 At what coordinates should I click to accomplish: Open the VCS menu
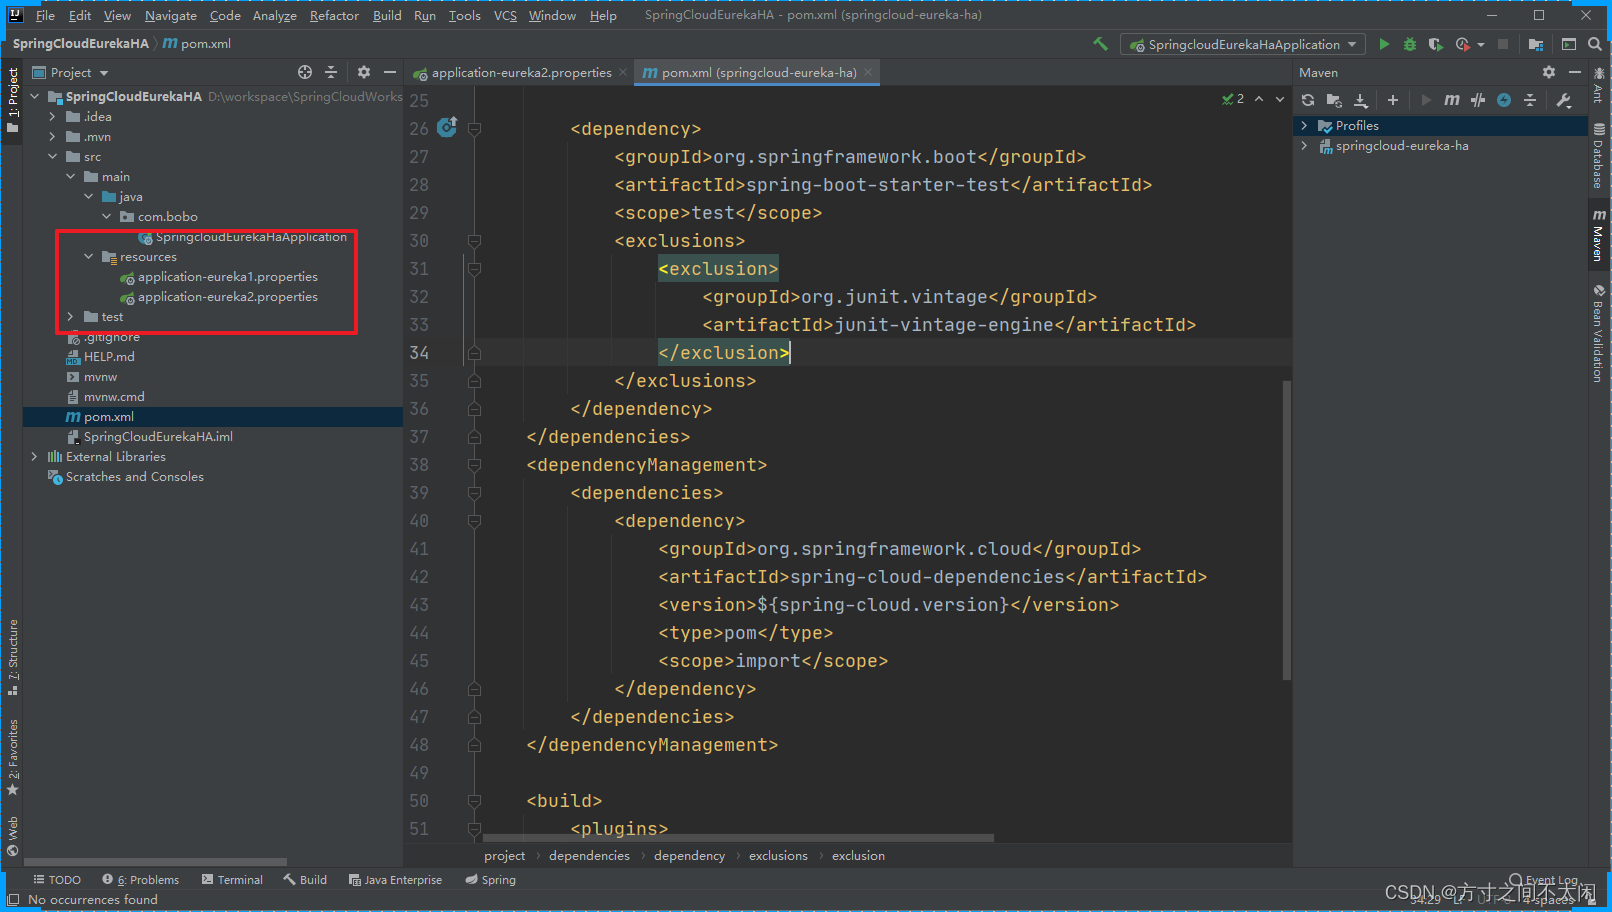point(505,15)
